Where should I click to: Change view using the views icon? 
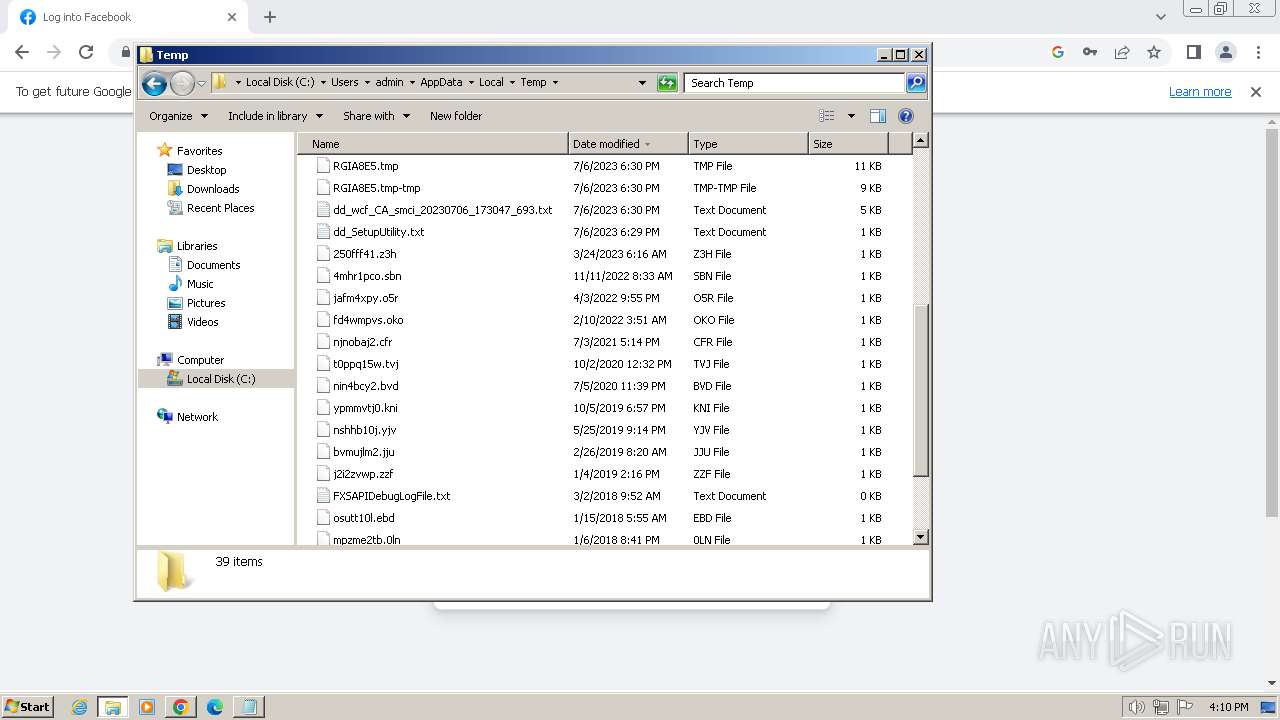[827, 116]
